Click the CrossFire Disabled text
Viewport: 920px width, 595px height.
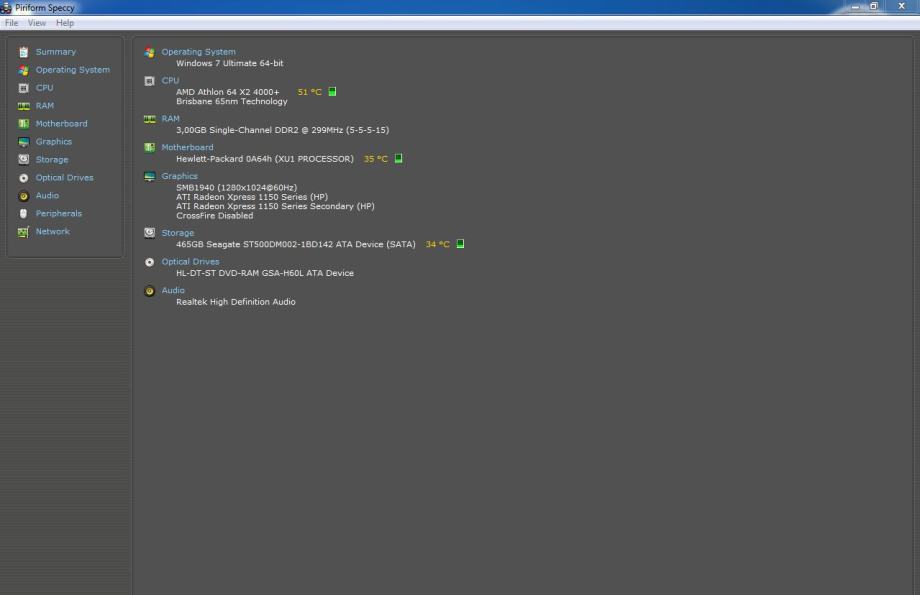pyautogui.click(x=215, y=216)
